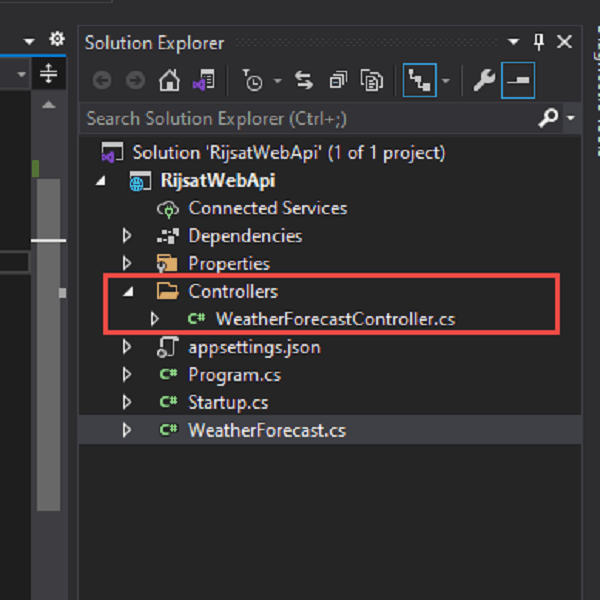Select appsettings.json file

[x=254, y=347]
